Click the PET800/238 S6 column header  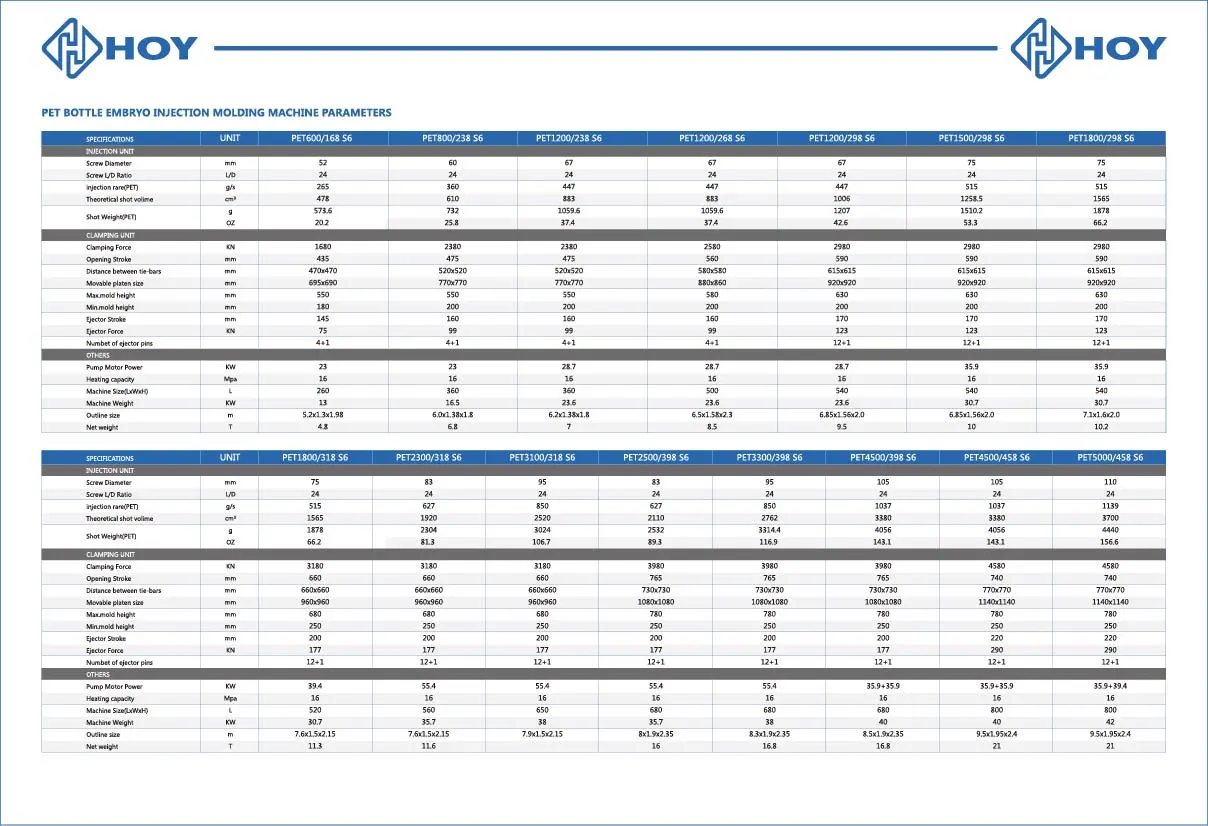pyautogui.click(x=453, y=138)
